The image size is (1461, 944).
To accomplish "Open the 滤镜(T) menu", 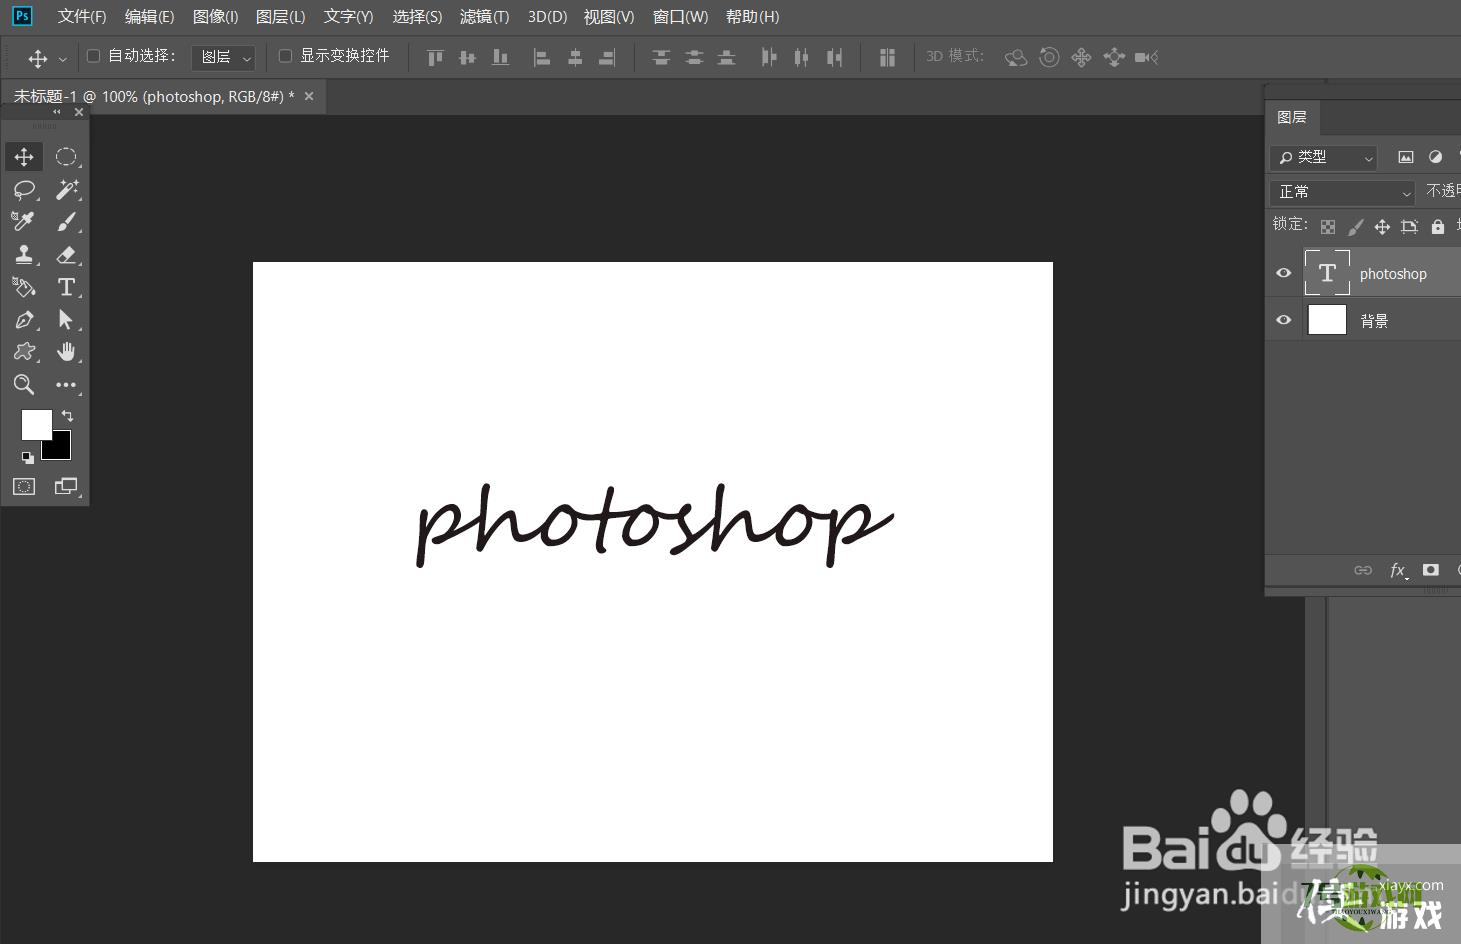I will tap(484, 17).
